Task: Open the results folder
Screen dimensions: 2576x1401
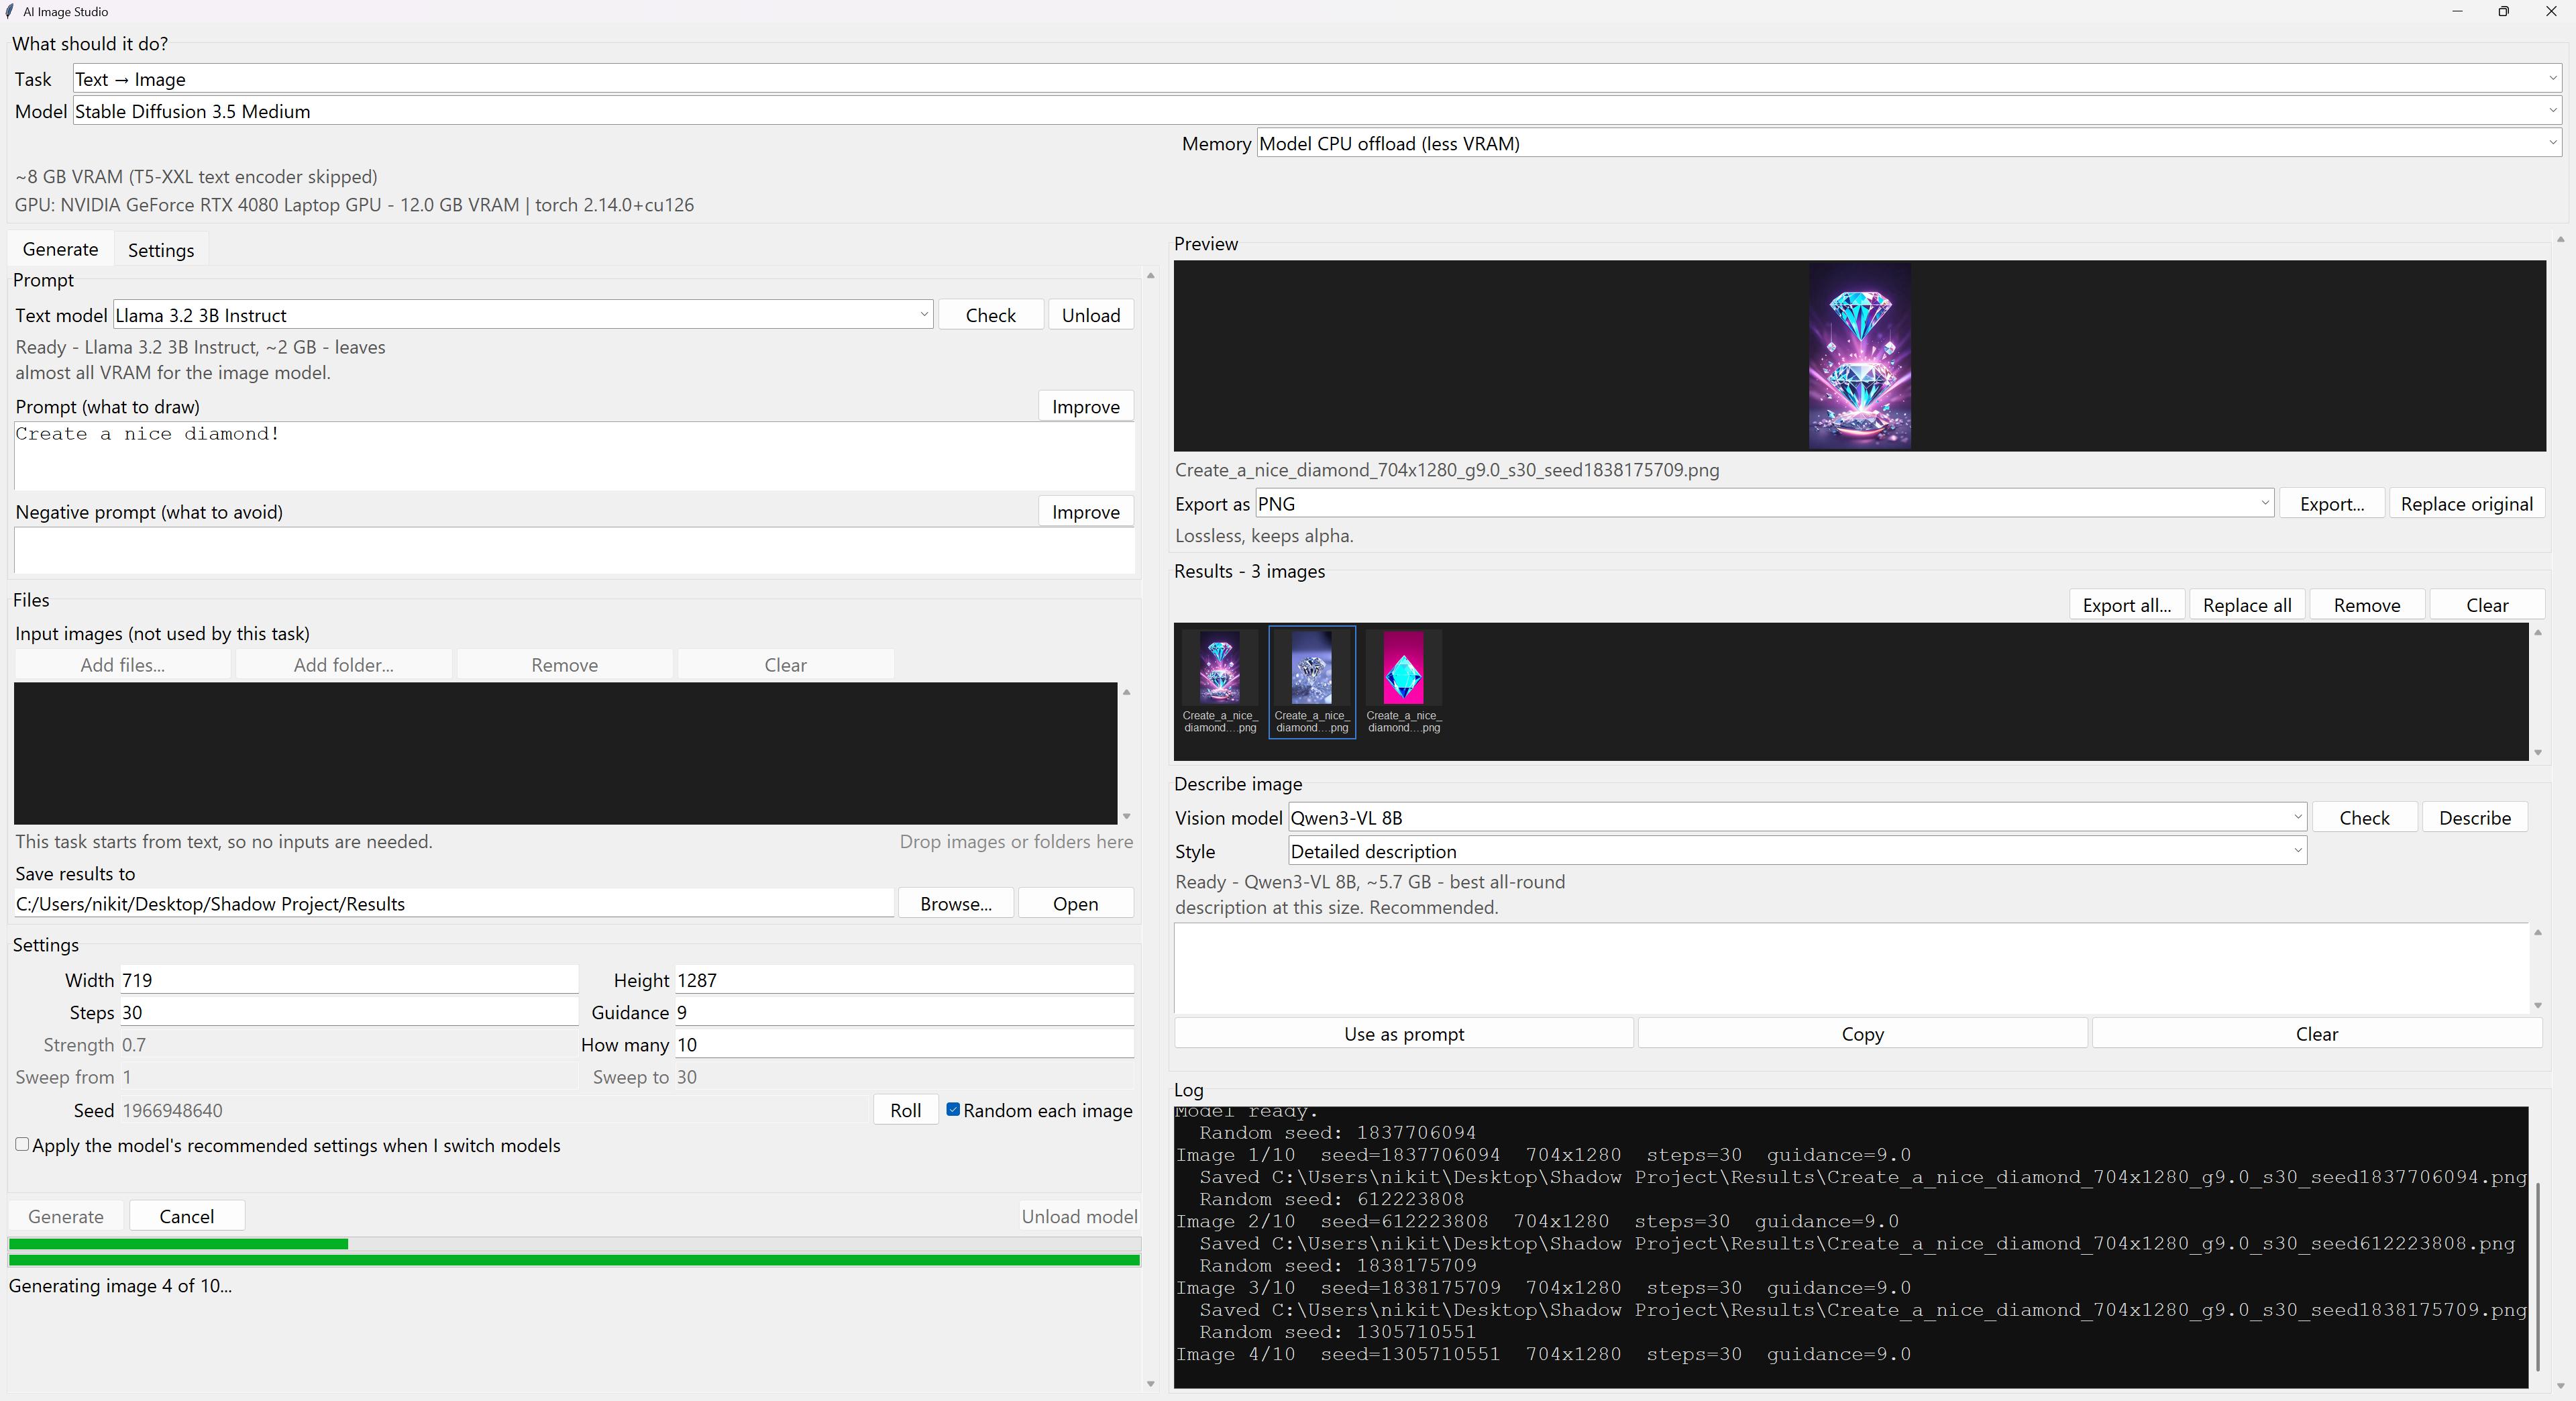Action: [1075, 904]
